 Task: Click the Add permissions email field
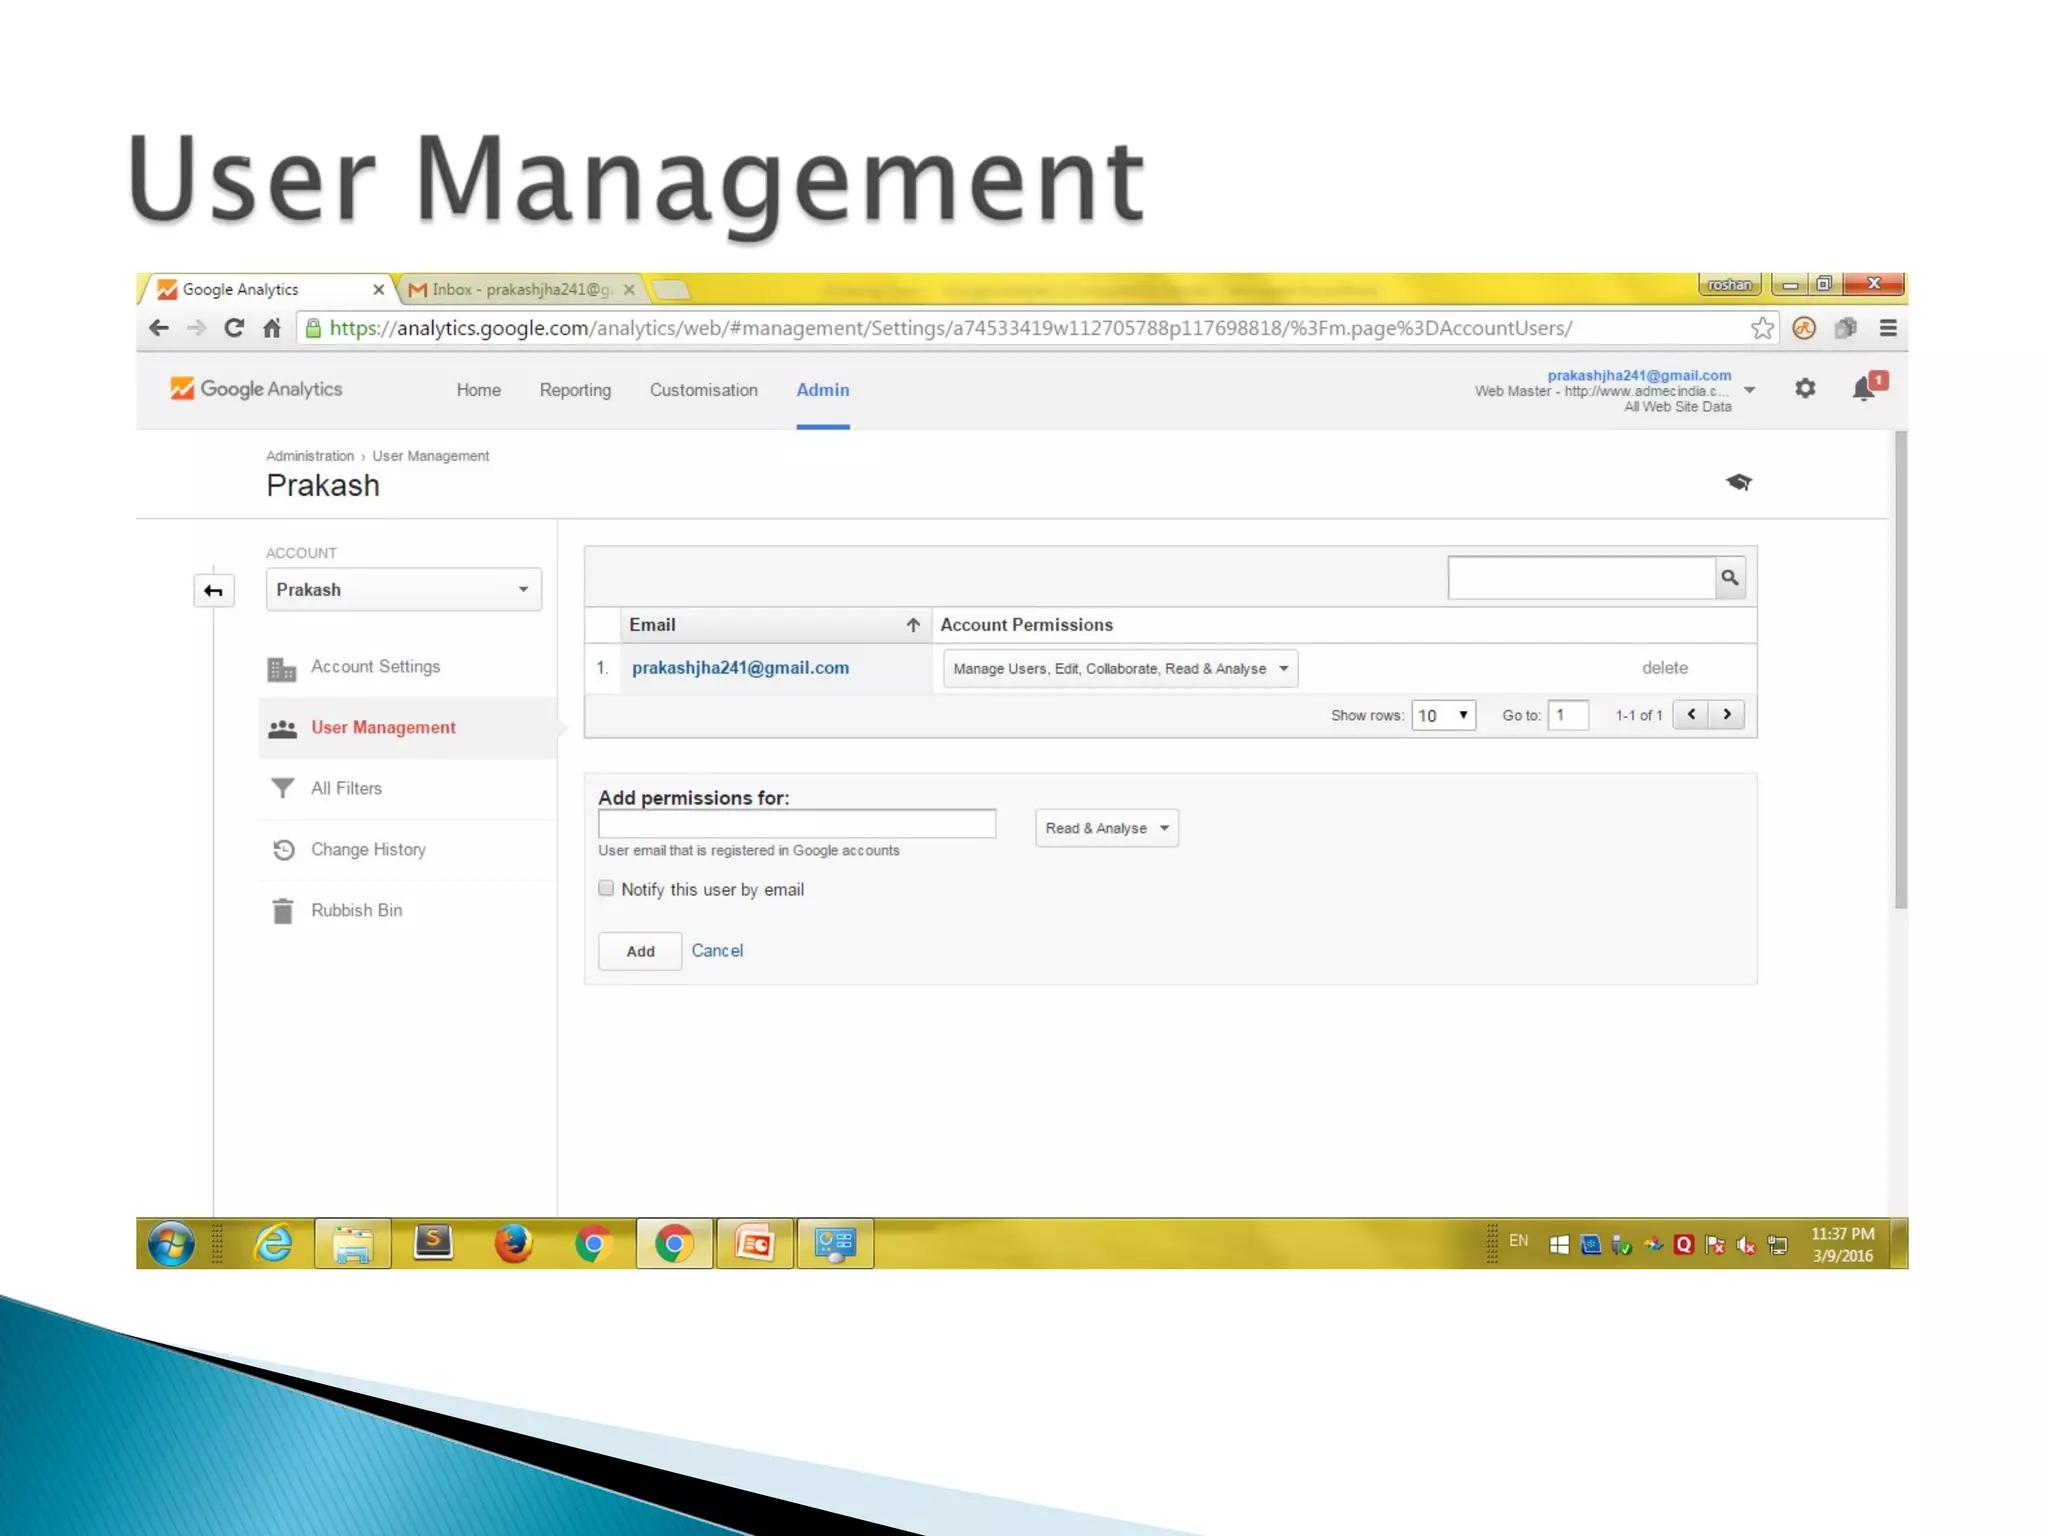point(796,824)
